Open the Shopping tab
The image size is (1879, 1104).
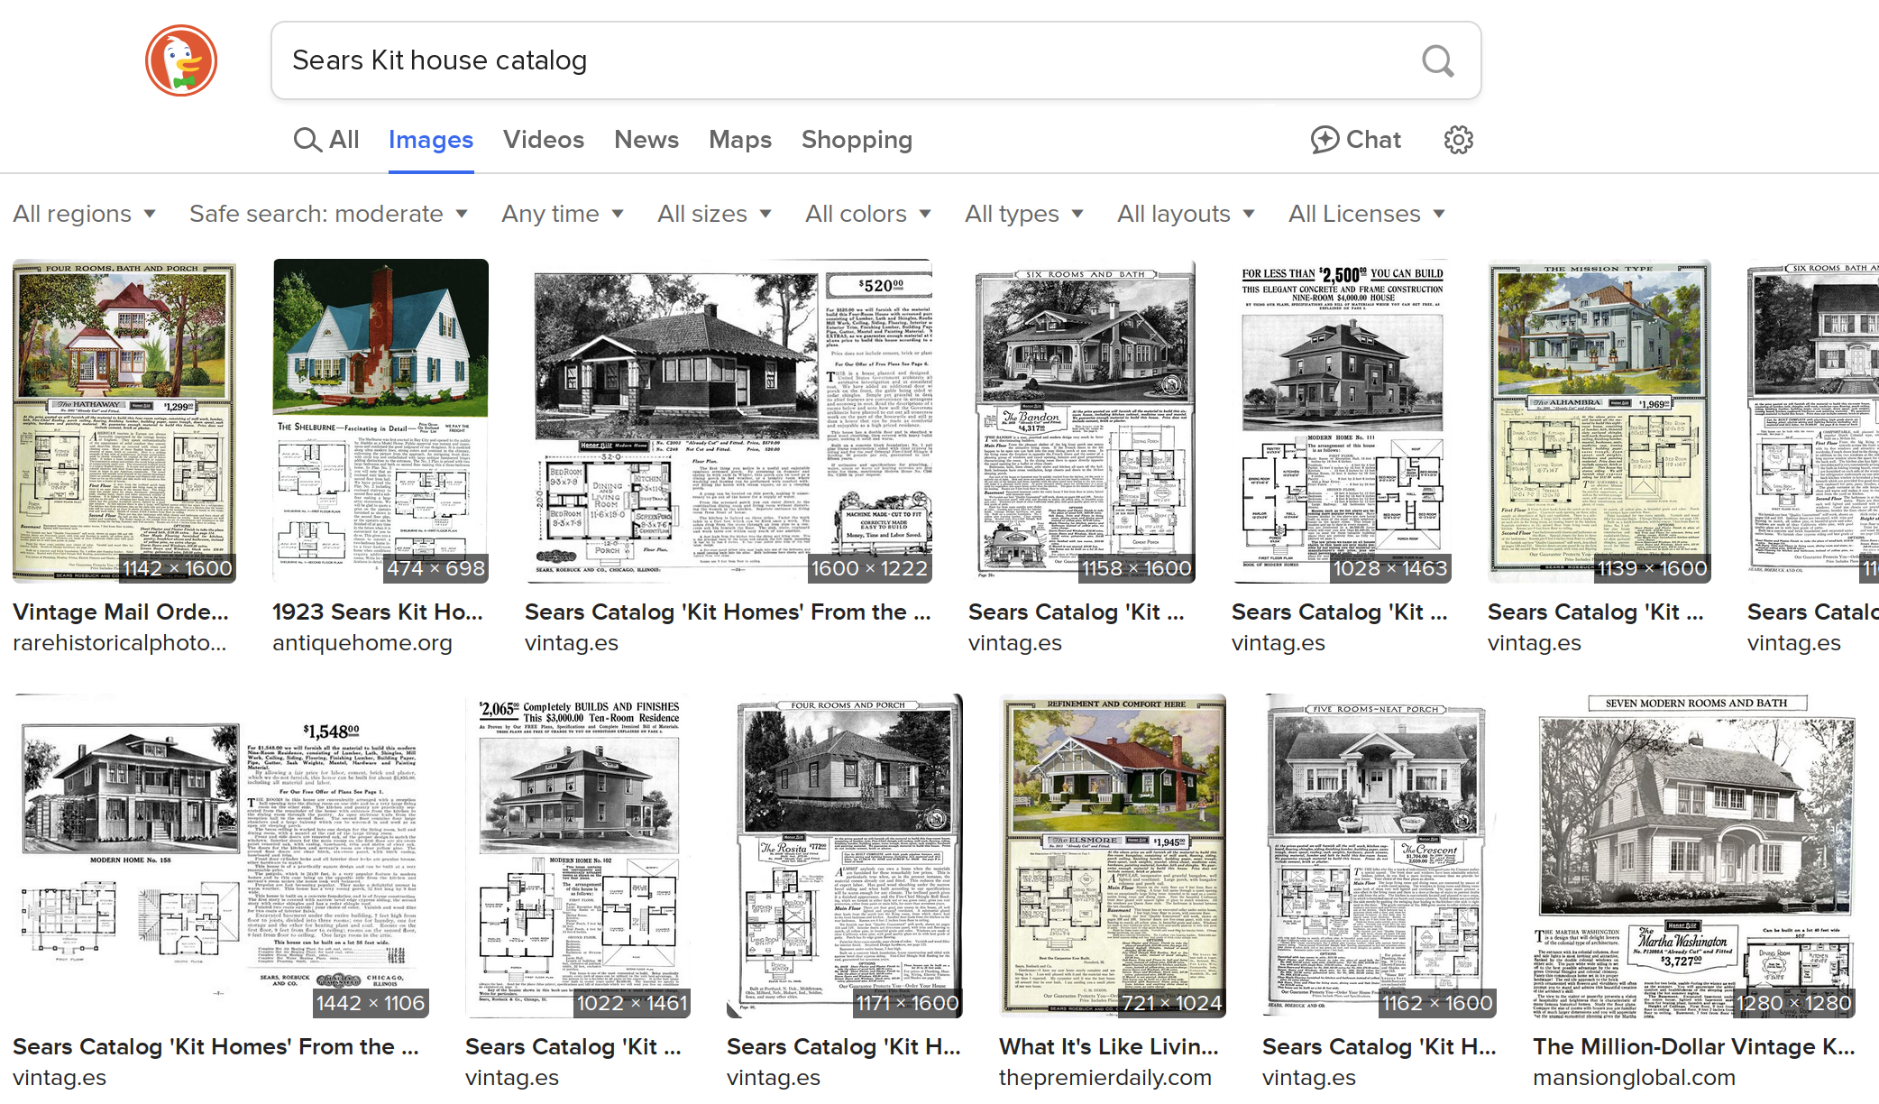click(x=857, y=140)
